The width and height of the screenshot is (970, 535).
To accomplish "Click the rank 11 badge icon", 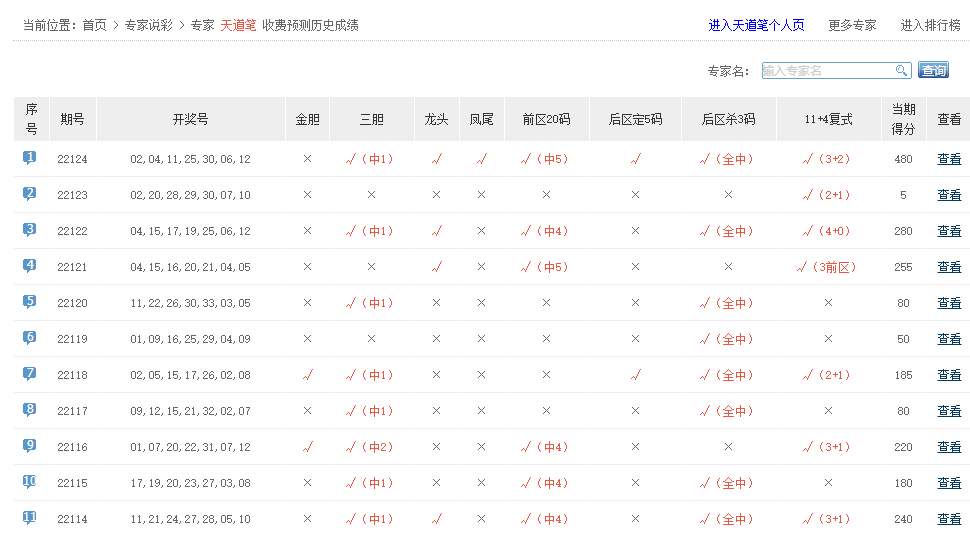I will pos(30,518).
